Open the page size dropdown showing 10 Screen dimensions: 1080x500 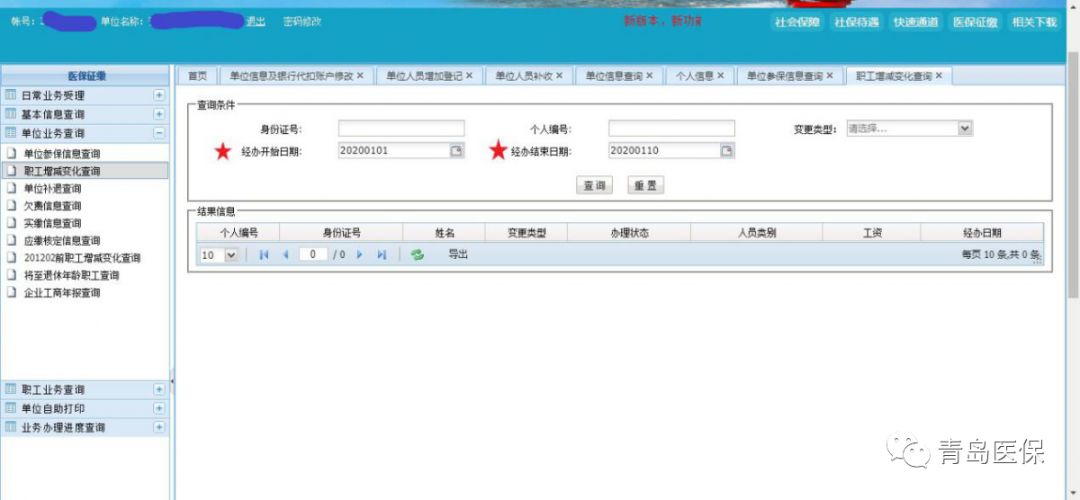click(x=232, y=255)
